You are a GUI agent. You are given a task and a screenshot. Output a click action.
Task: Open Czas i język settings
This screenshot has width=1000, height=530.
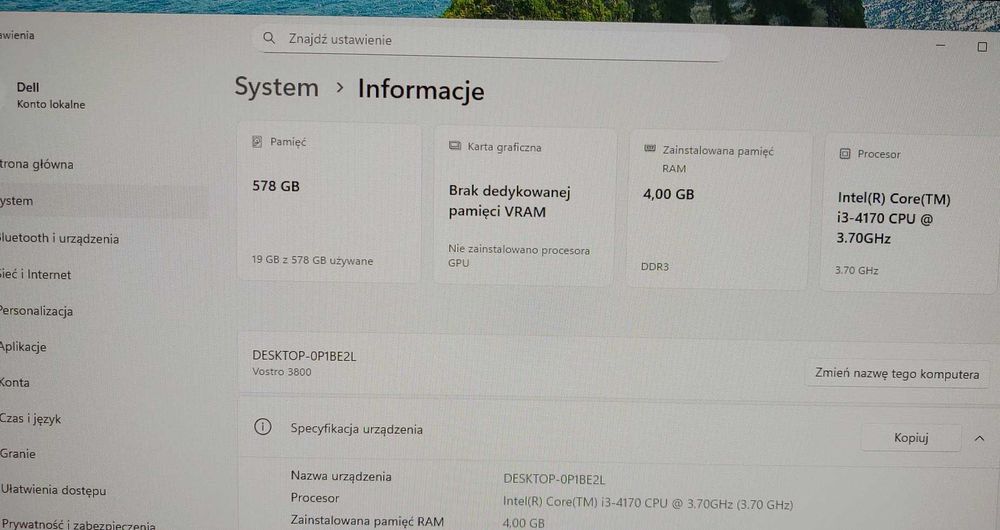[31, 419]
